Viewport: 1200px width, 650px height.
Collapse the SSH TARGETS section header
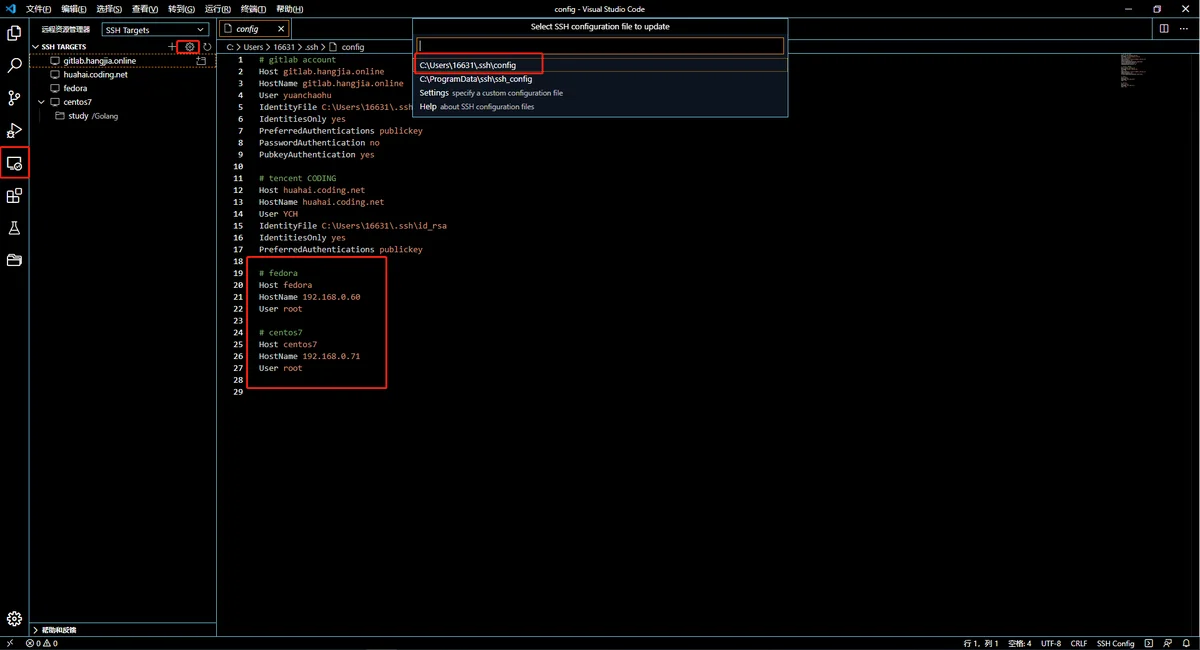(36, 47)
